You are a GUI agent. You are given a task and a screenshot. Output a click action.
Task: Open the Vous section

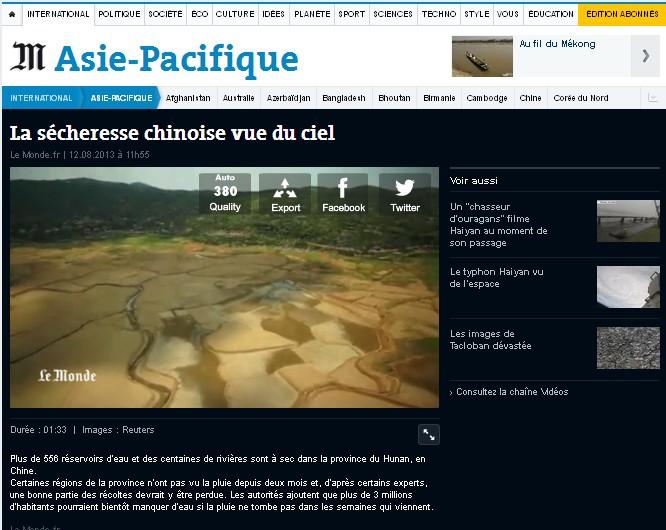508,14
